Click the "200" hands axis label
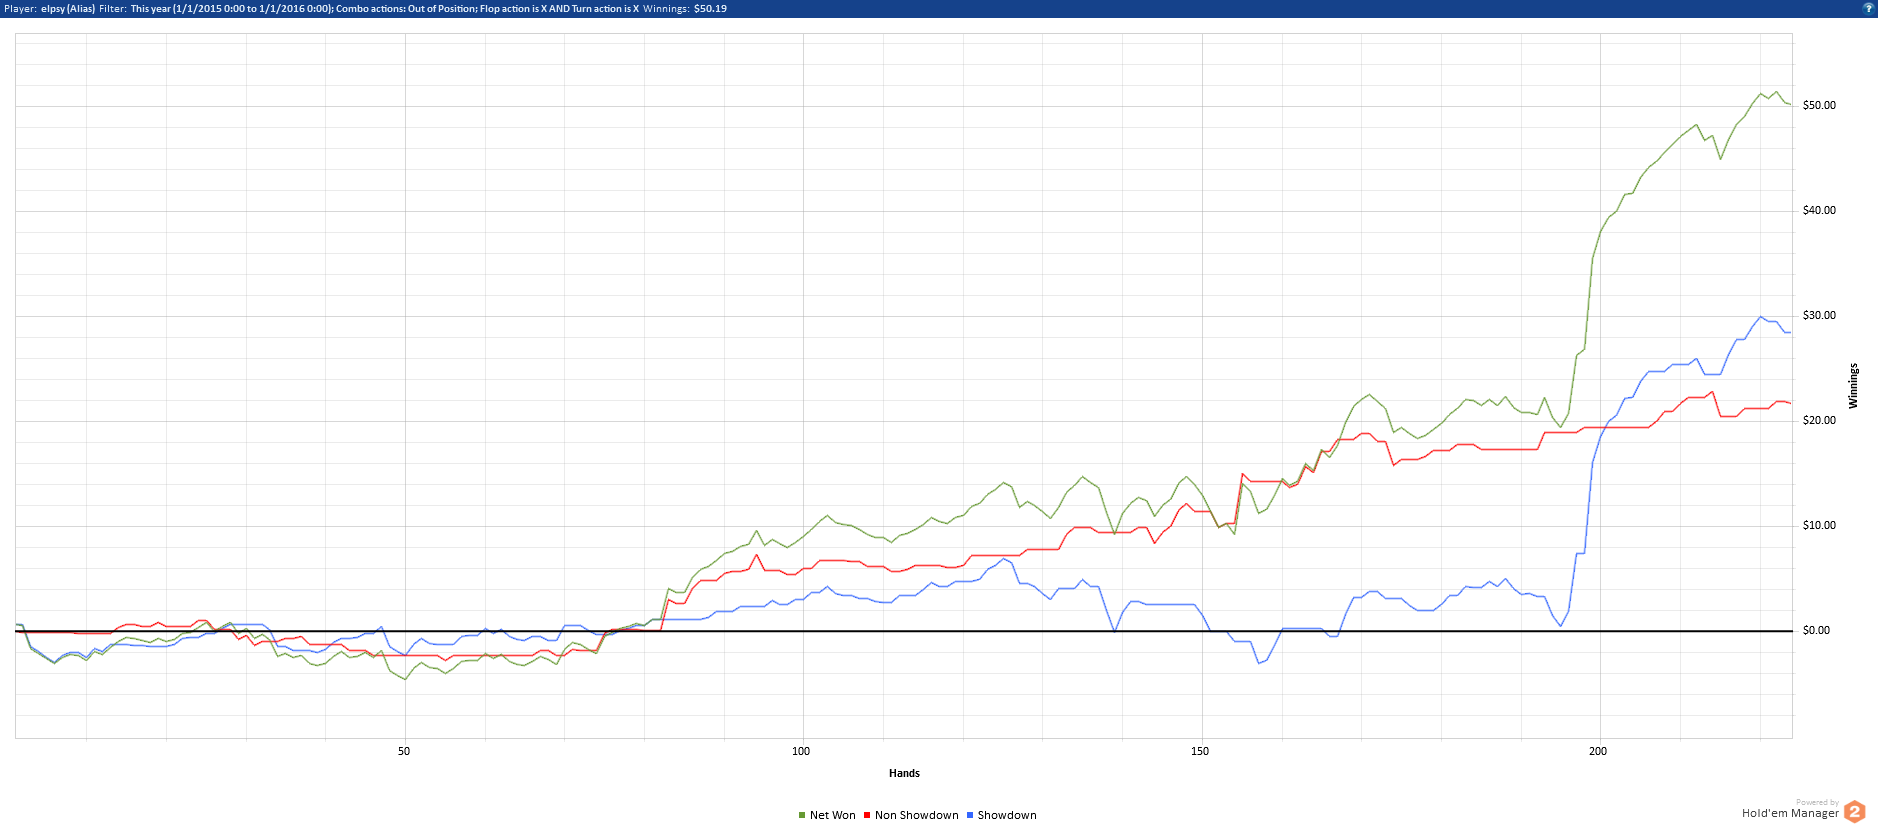Image resolution: width=1878 pixels, height=828 pixels. (x=1598, y=751)
